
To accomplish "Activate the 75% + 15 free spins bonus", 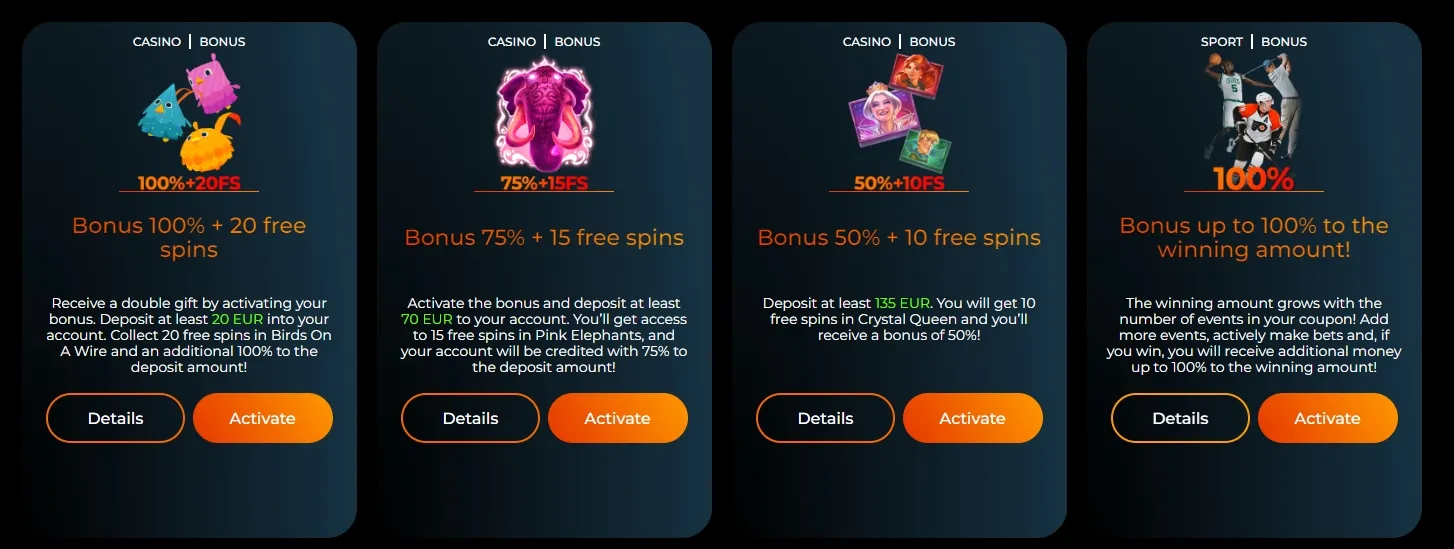I will [618, 418].
